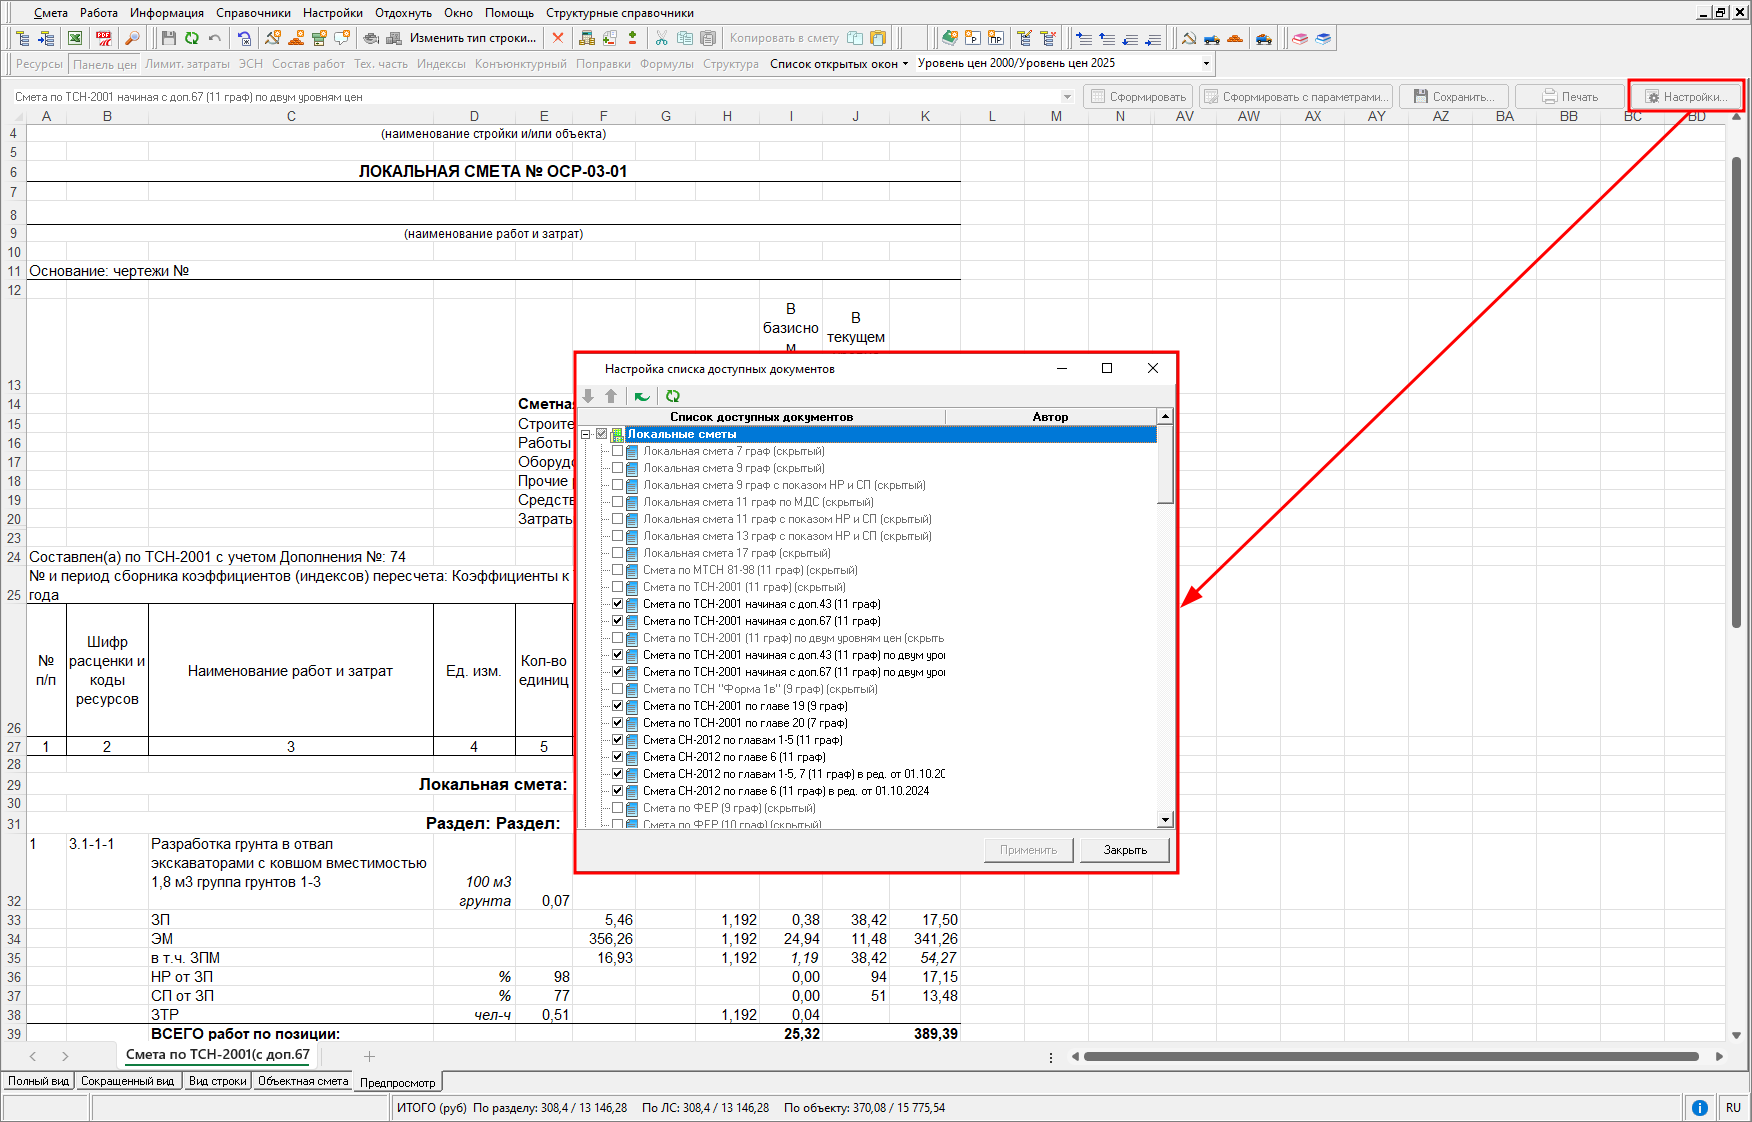Switch to 'Объектная смета' tab
The height and width of the screenshot is (1122, 1752).
pyautogui.click(x=303, y=1081)
